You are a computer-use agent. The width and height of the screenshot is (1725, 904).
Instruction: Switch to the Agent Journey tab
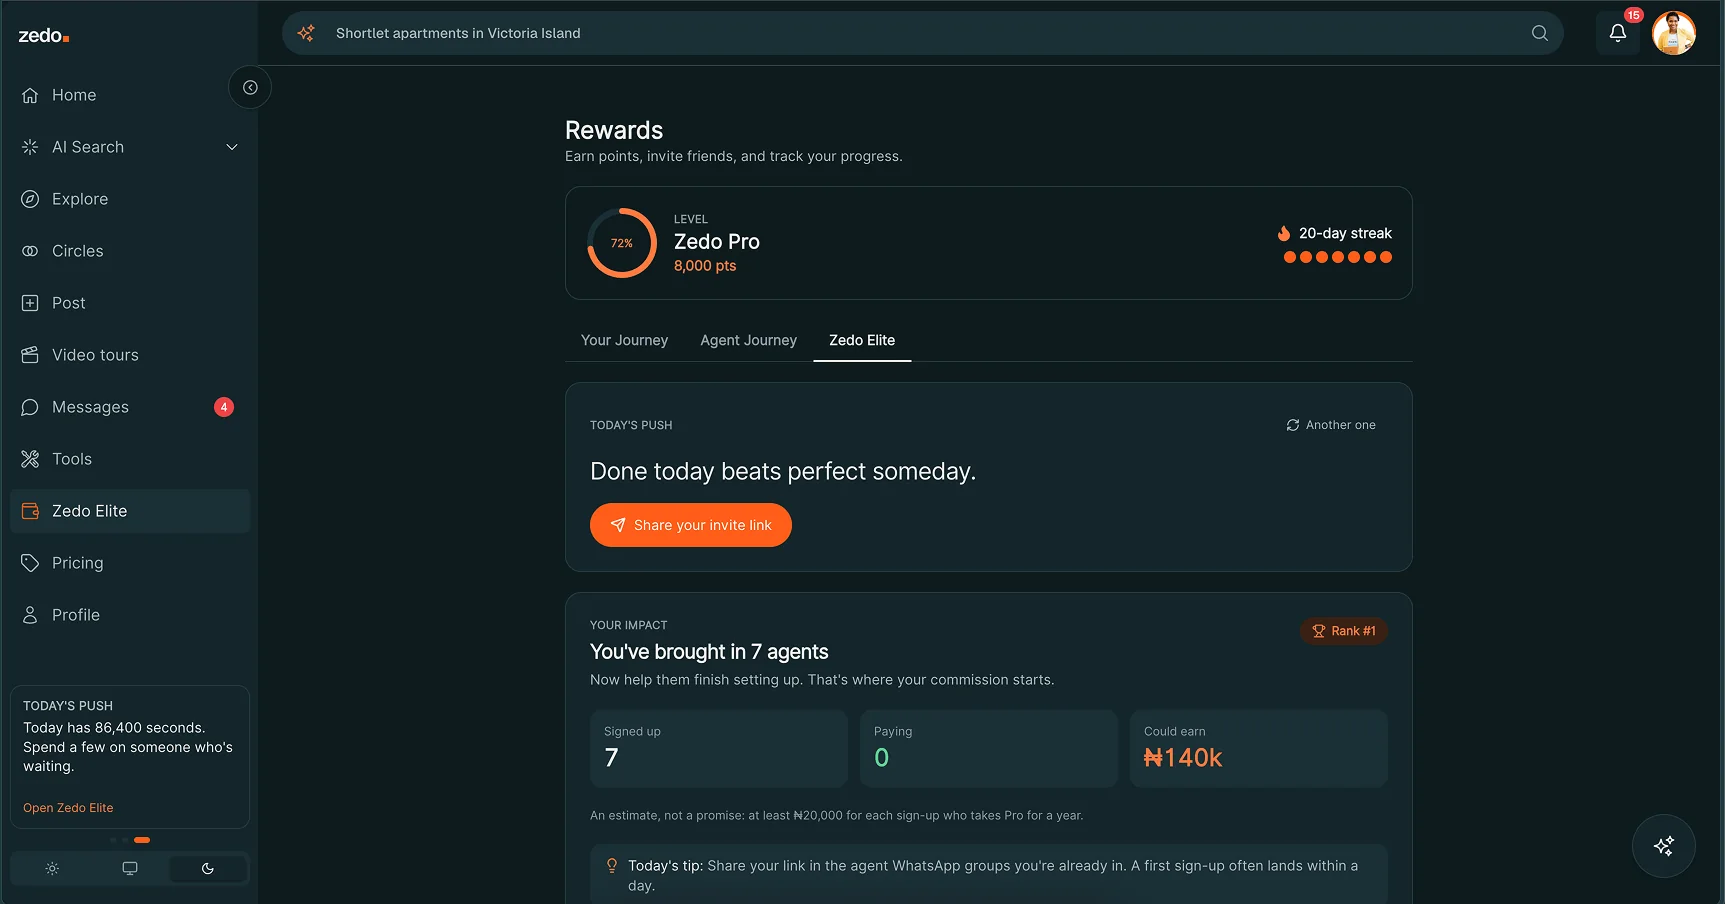[x=749, y=340]
